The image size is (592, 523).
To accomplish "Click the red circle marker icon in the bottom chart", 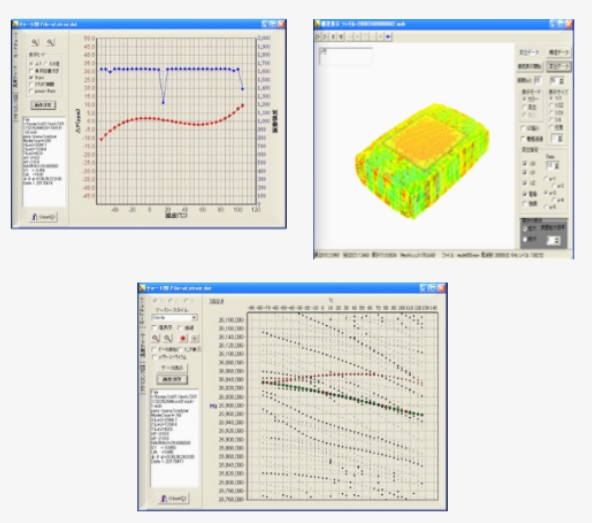I will pos(183,338).
